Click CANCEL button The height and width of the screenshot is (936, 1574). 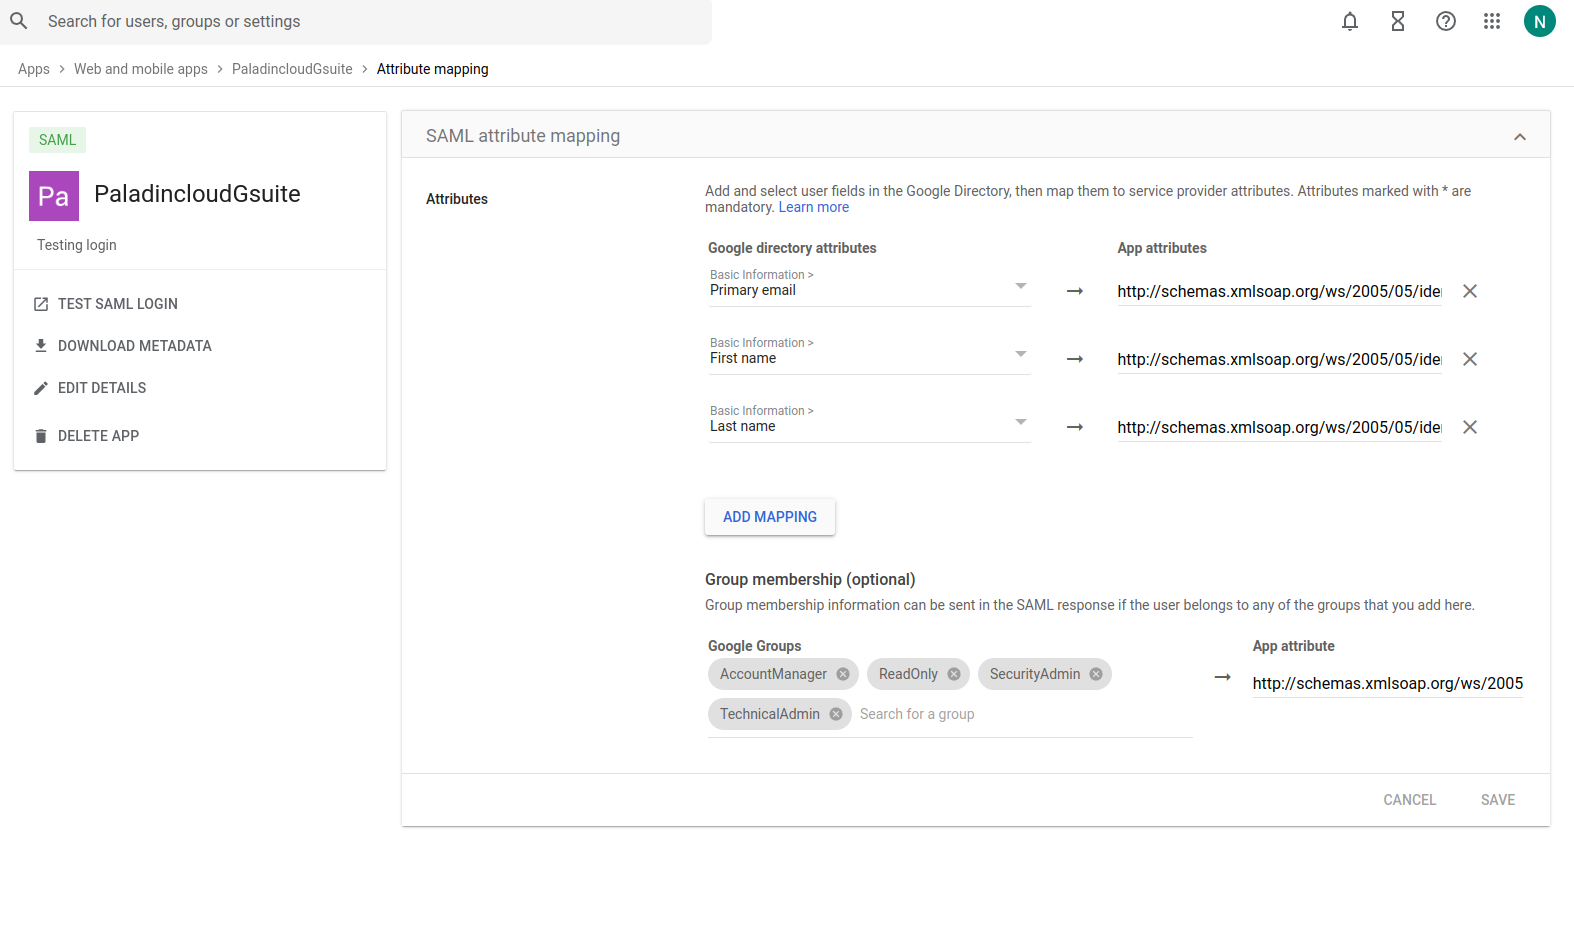(x=1410, y=800)
